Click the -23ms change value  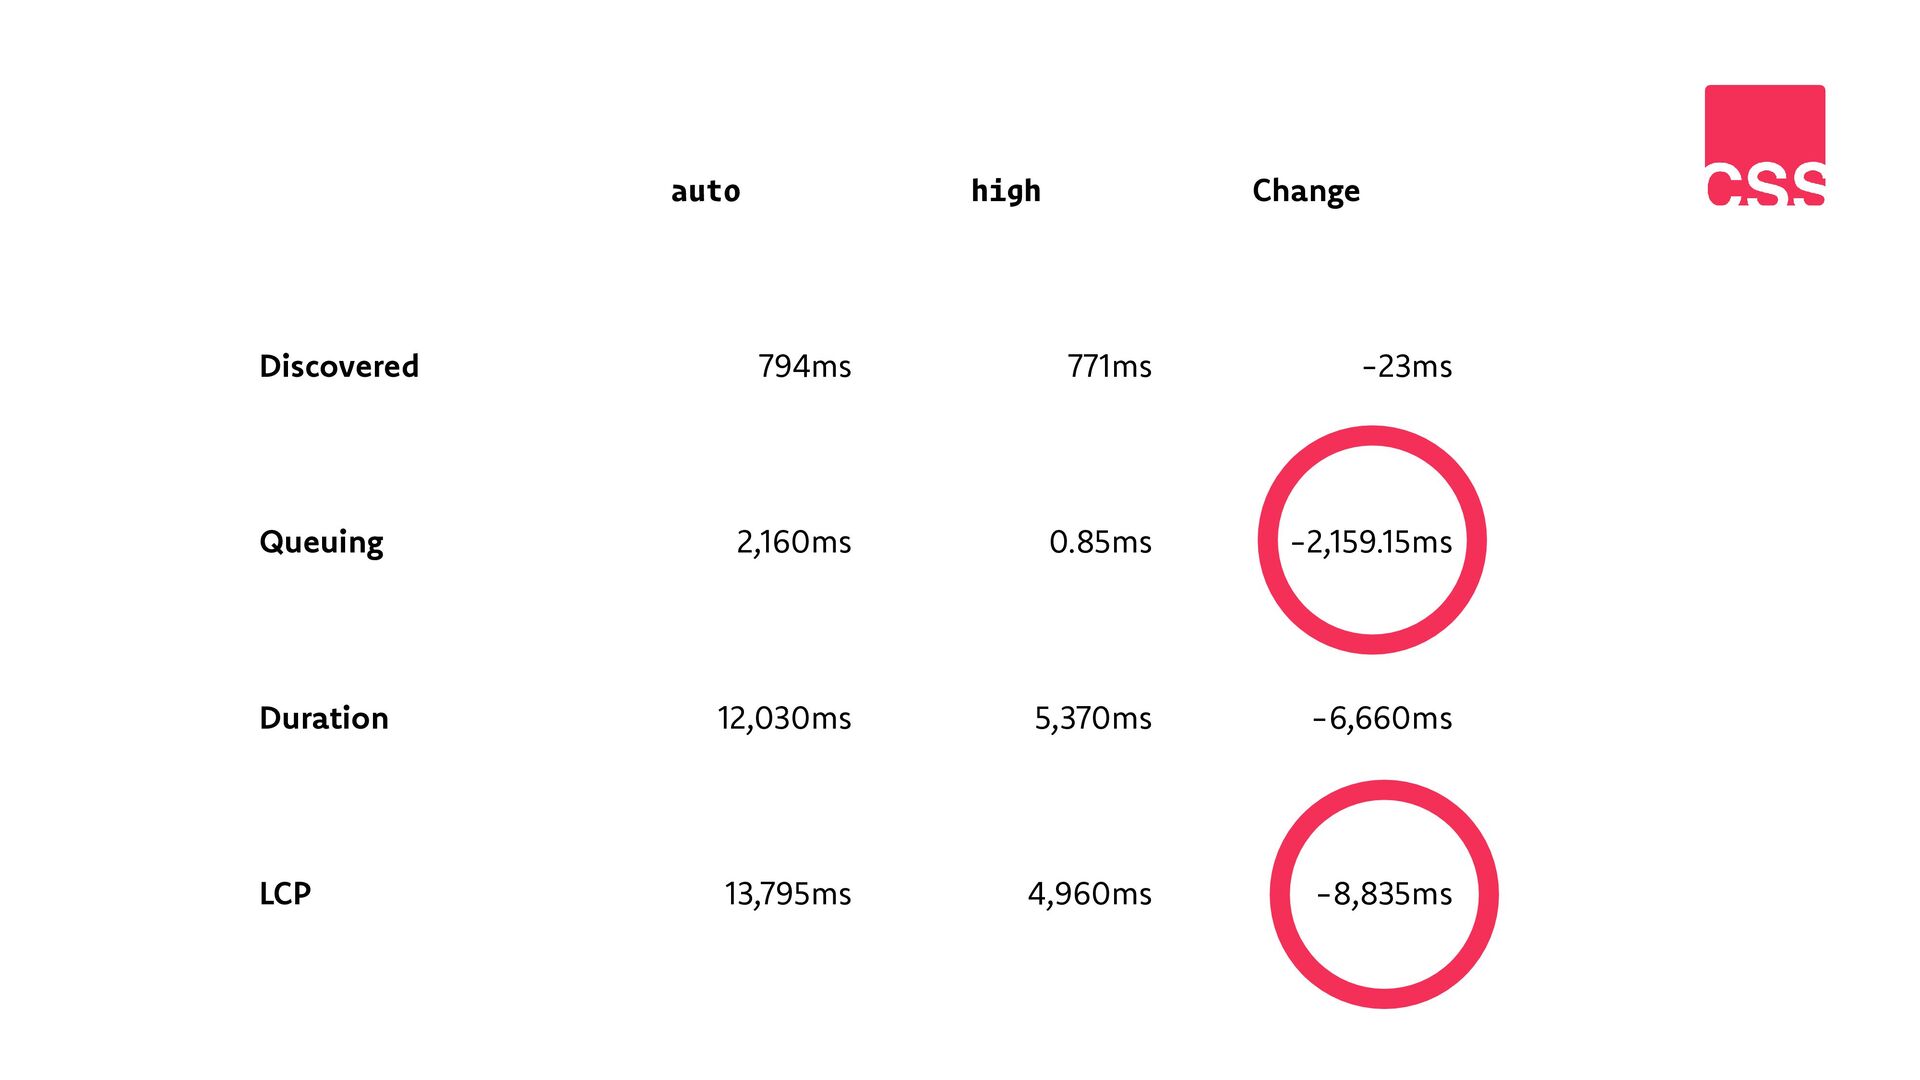point(1407,366)
